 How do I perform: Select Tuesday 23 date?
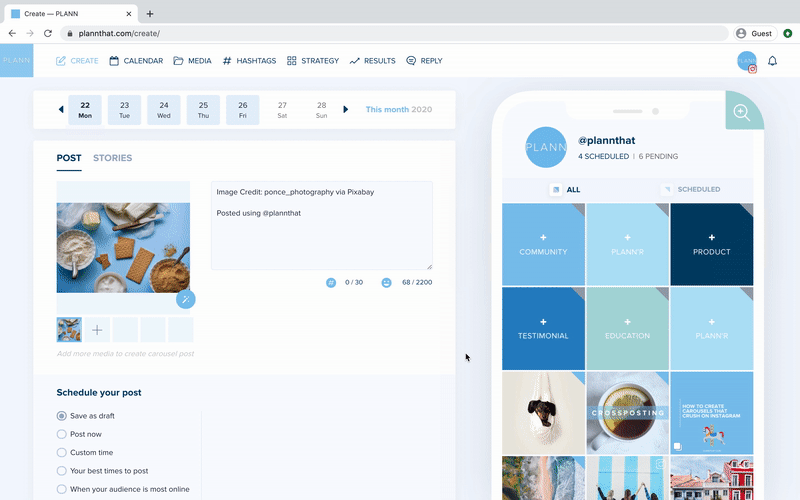pyautogui.click(x=124, y=110)
